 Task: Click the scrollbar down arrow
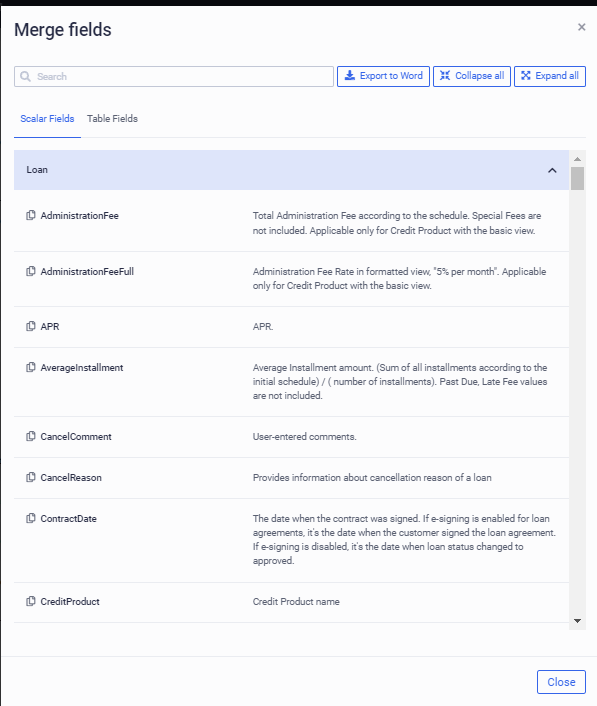click(577, 621)
